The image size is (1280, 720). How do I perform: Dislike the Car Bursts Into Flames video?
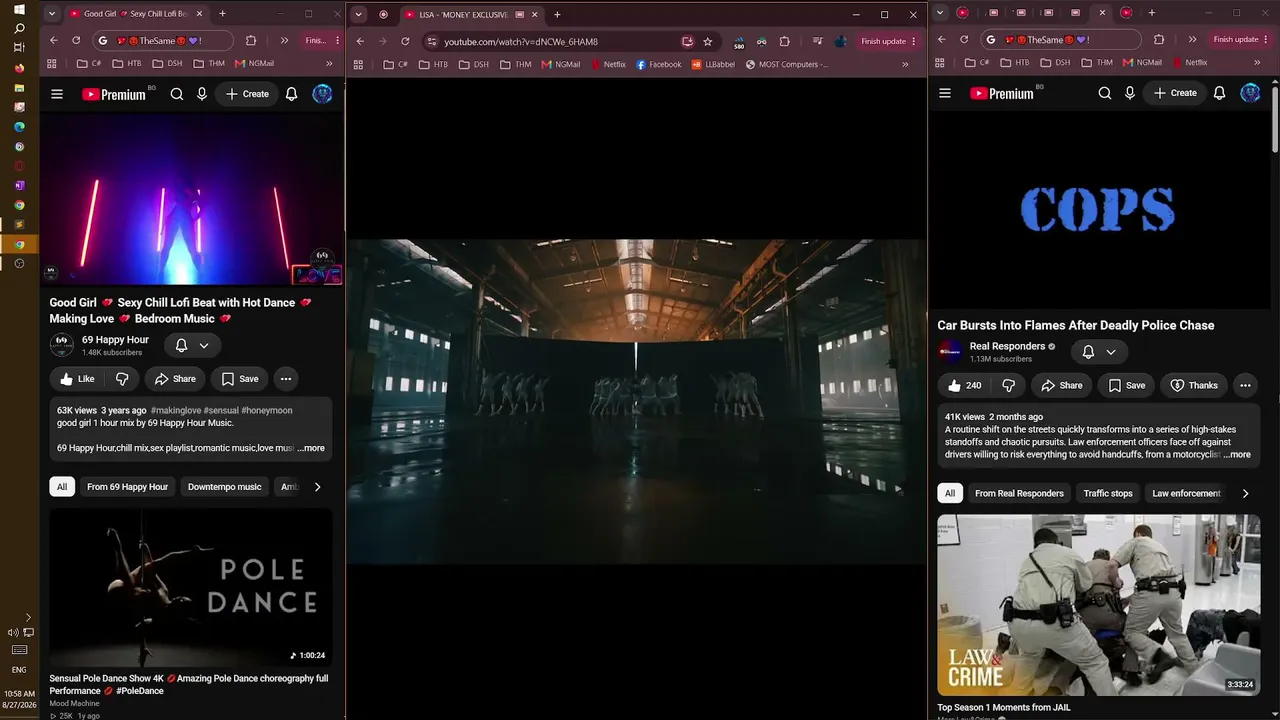[x=1009, y=385]
